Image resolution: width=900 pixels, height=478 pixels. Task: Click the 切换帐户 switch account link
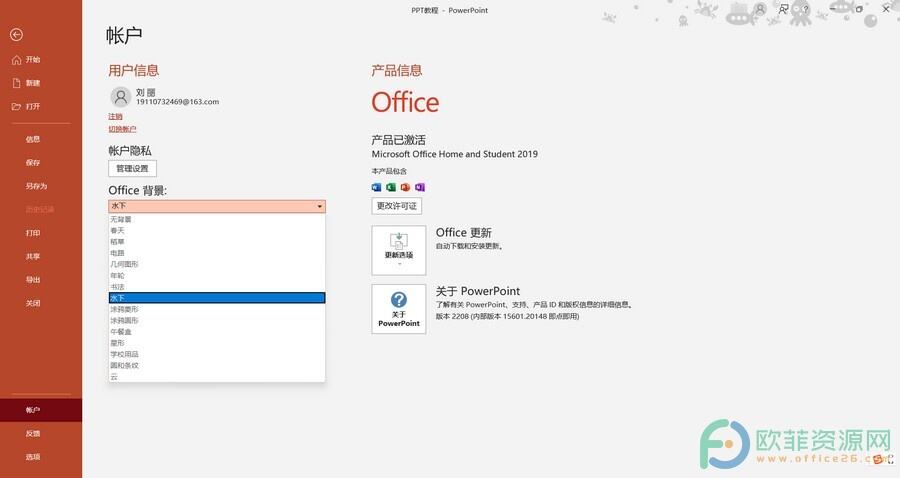coord(122,129)
